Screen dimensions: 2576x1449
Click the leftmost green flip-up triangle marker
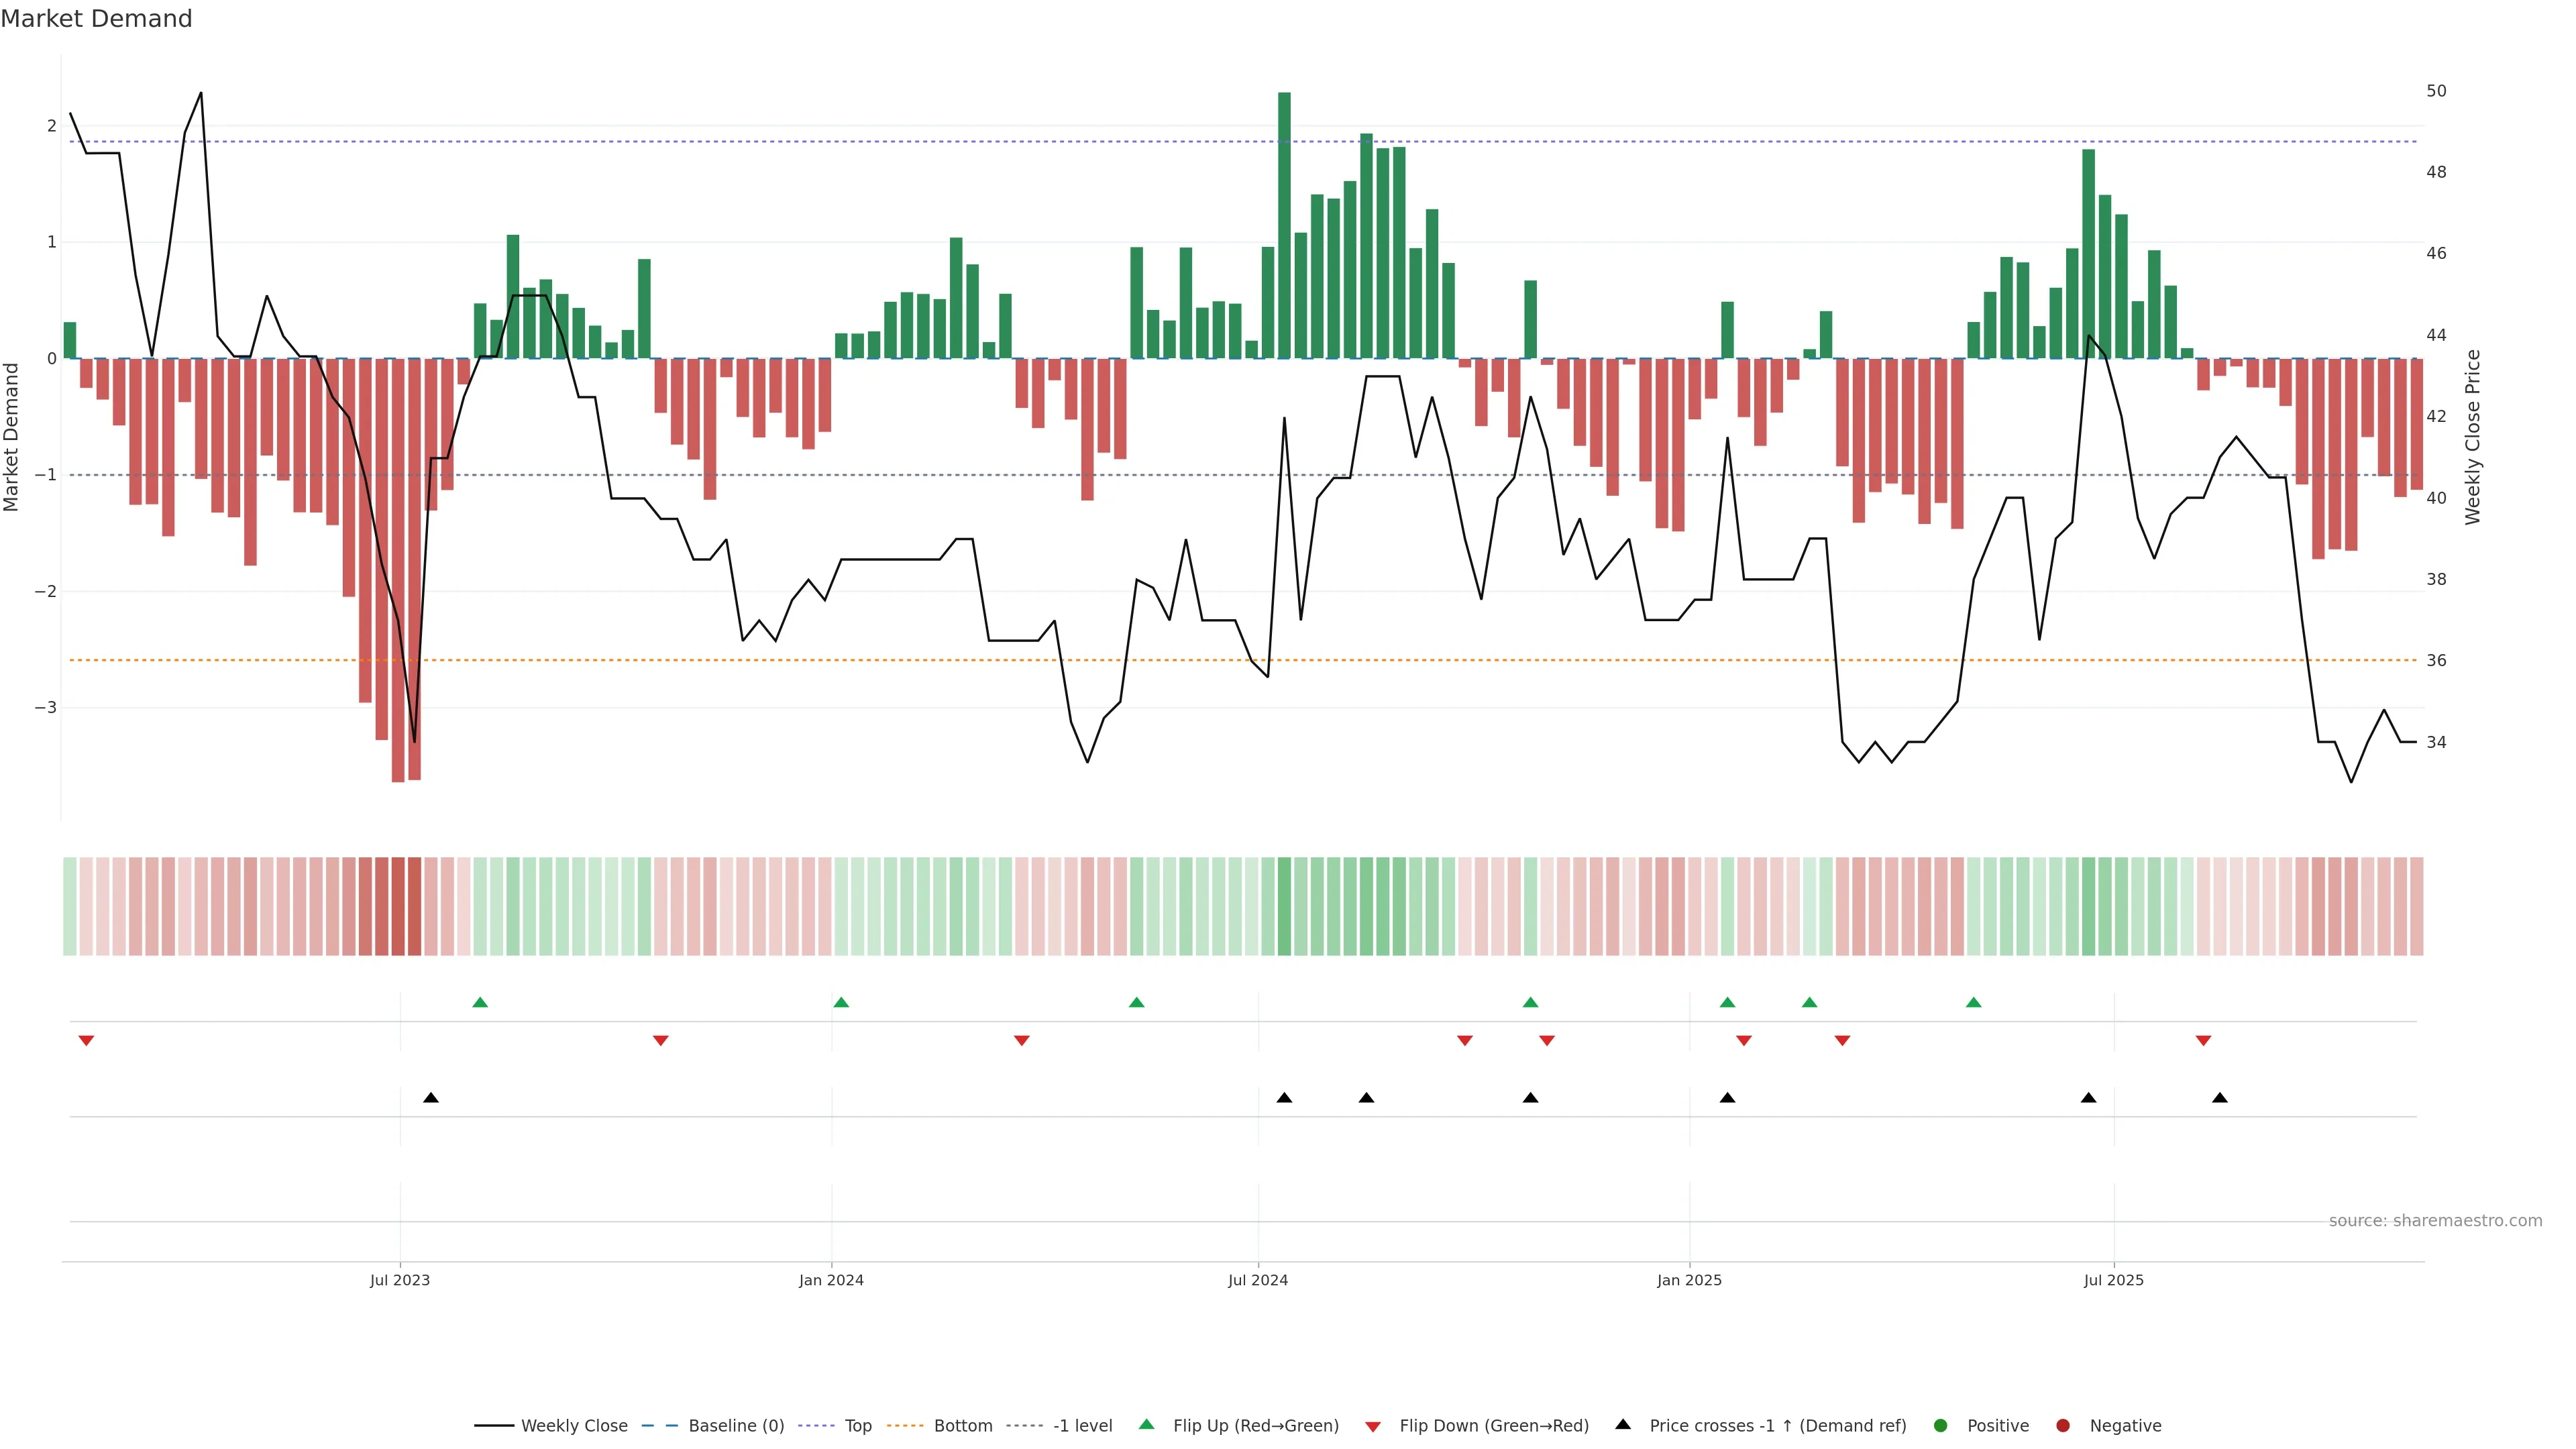[x=480, y=1002]
